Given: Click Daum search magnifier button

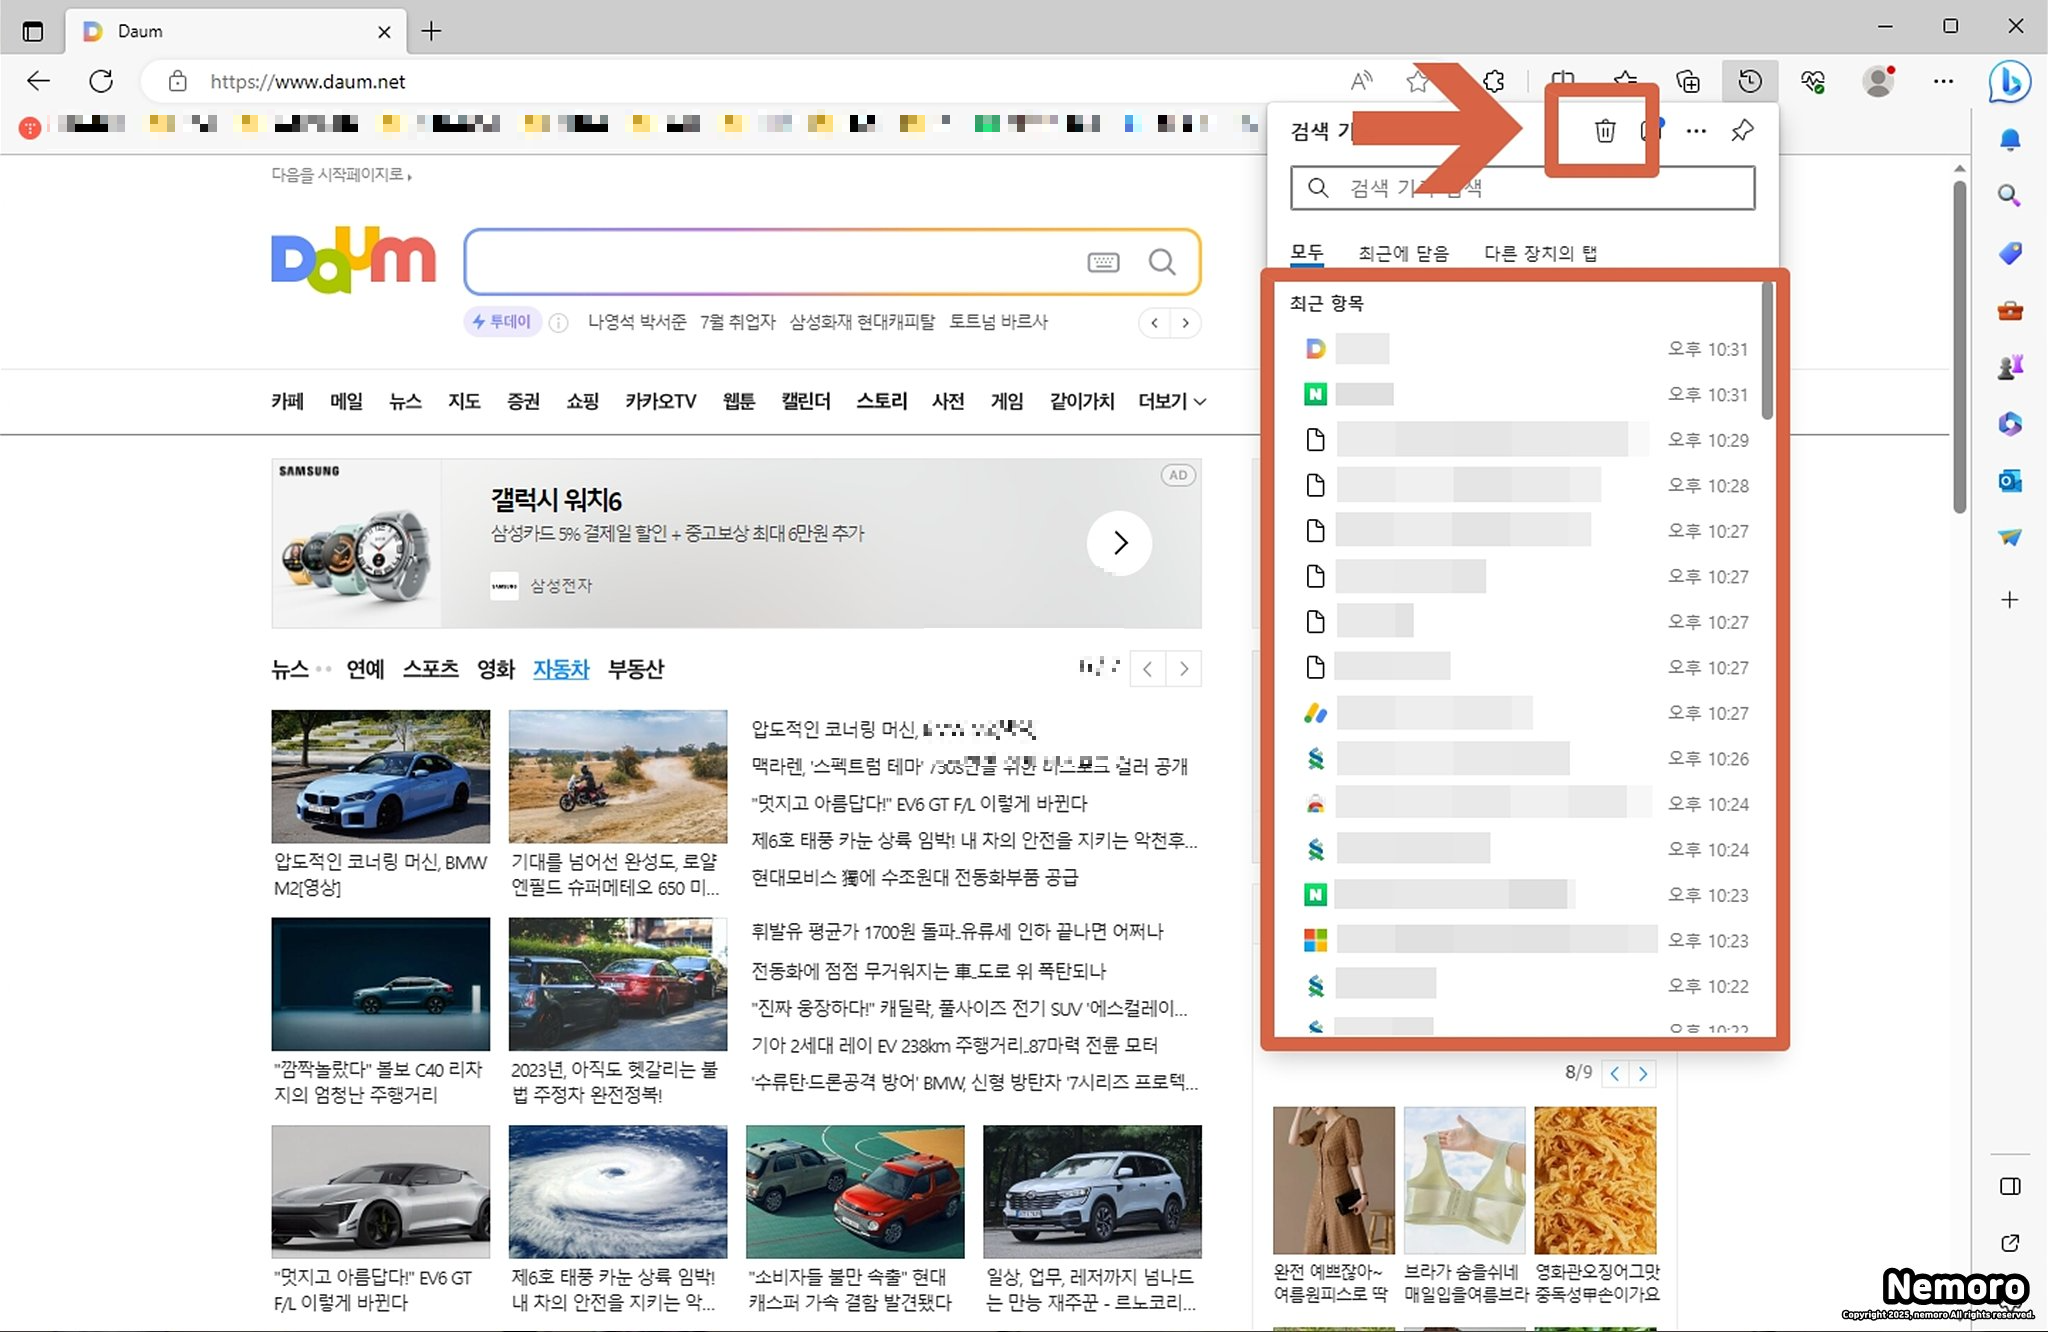Looking at the screenshot, I should click(x=1161, y=262).
